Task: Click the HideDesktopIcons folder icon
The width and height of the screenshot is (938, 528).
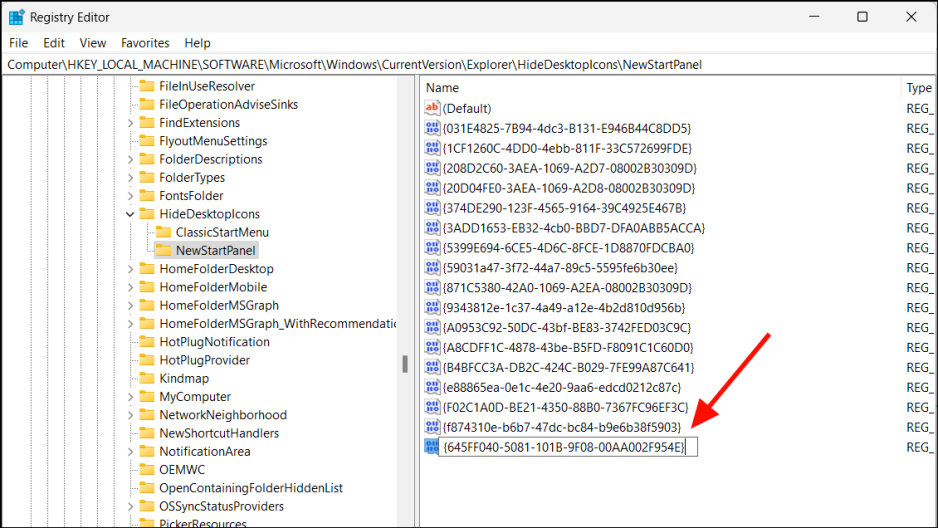Action: [147, 213]
